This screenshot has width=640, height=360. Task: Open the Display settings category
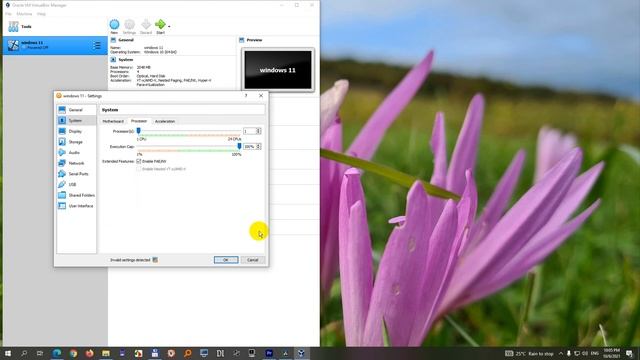(76, 131)
